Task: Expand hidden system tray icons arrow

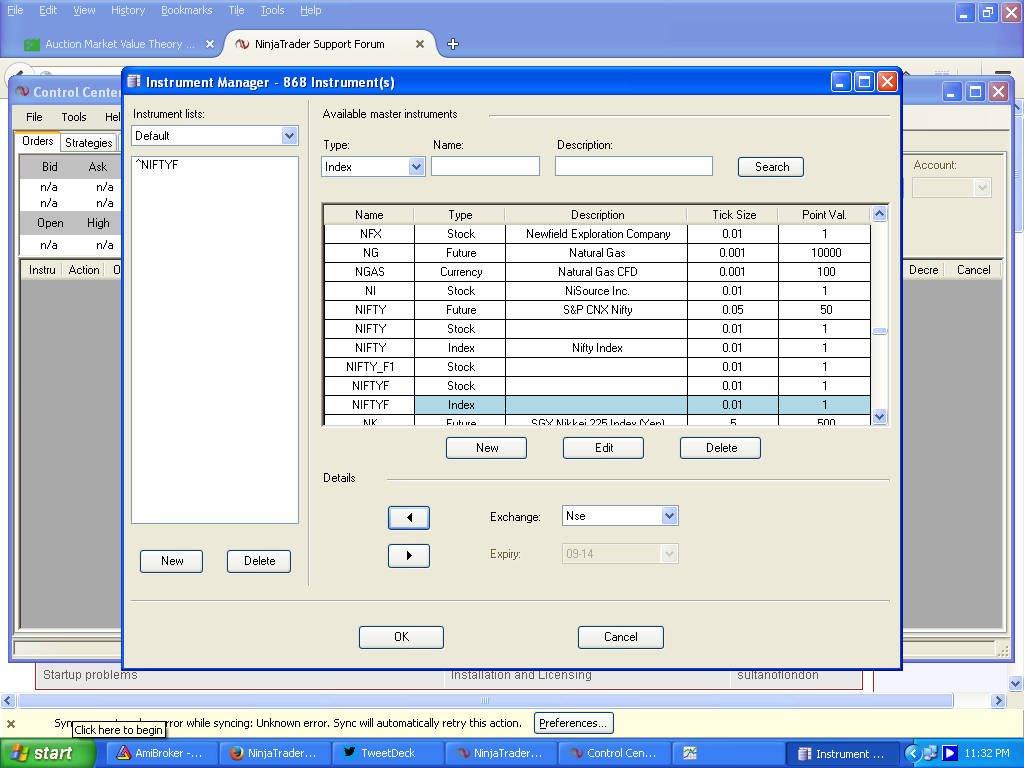Action: click(912, 753)
